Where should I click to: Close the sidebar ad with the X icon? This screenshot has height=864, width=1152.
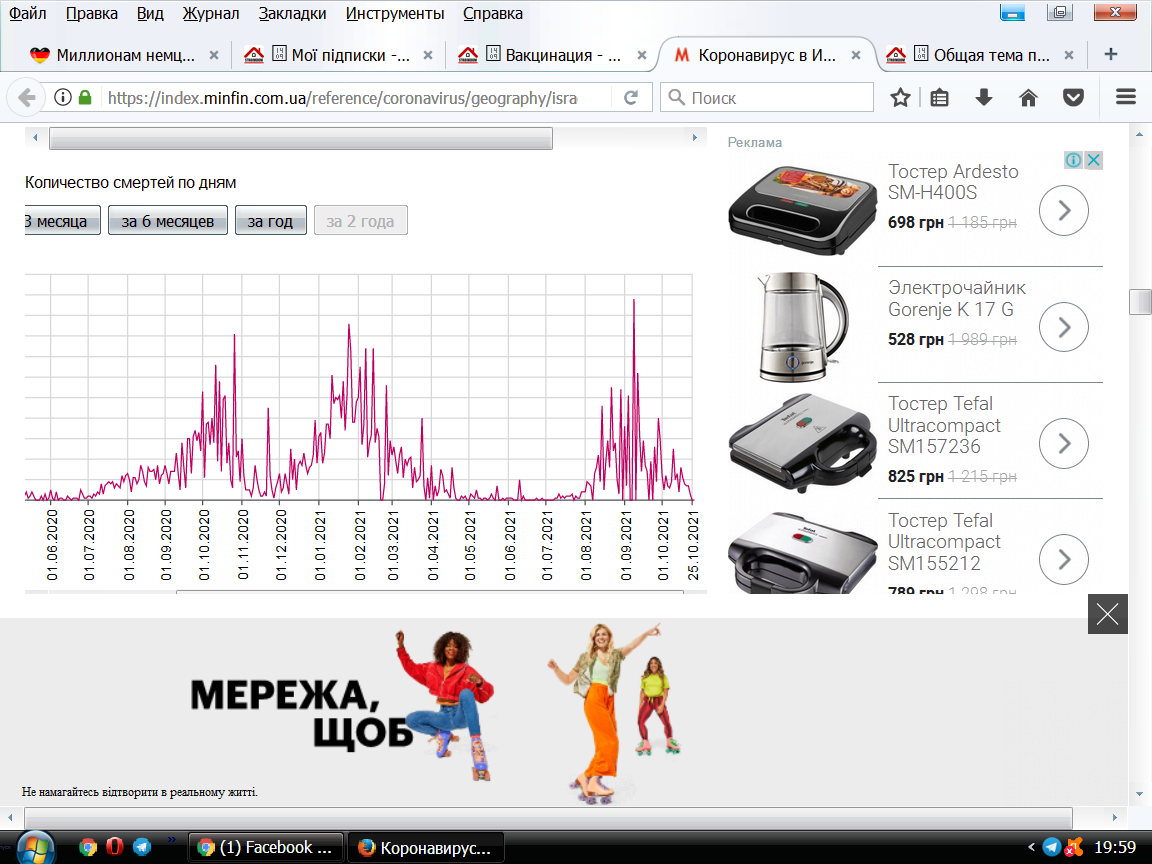1094,159
